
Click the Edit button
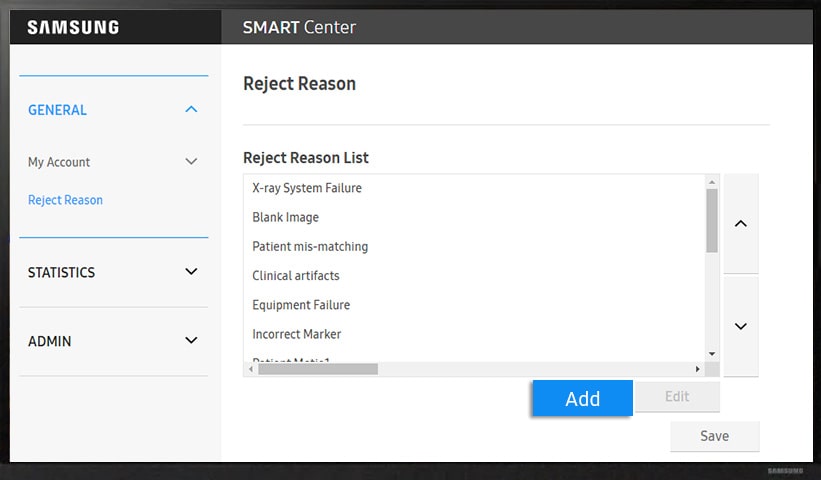(677, 397)
